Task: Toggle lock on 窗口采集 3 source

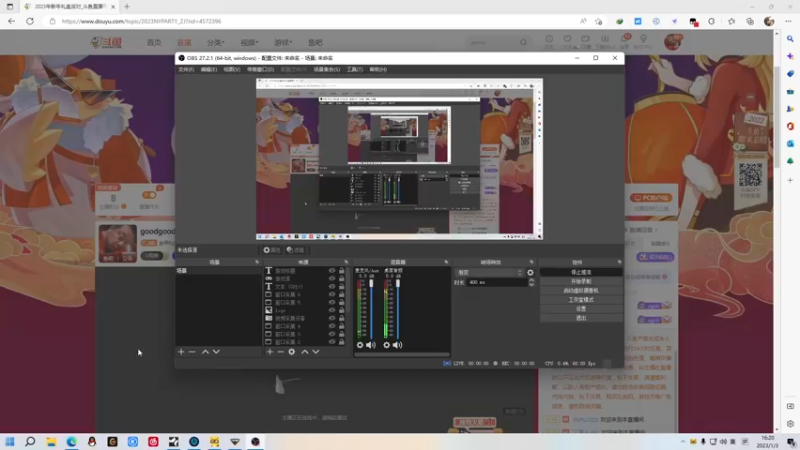Action: (341, 334)
